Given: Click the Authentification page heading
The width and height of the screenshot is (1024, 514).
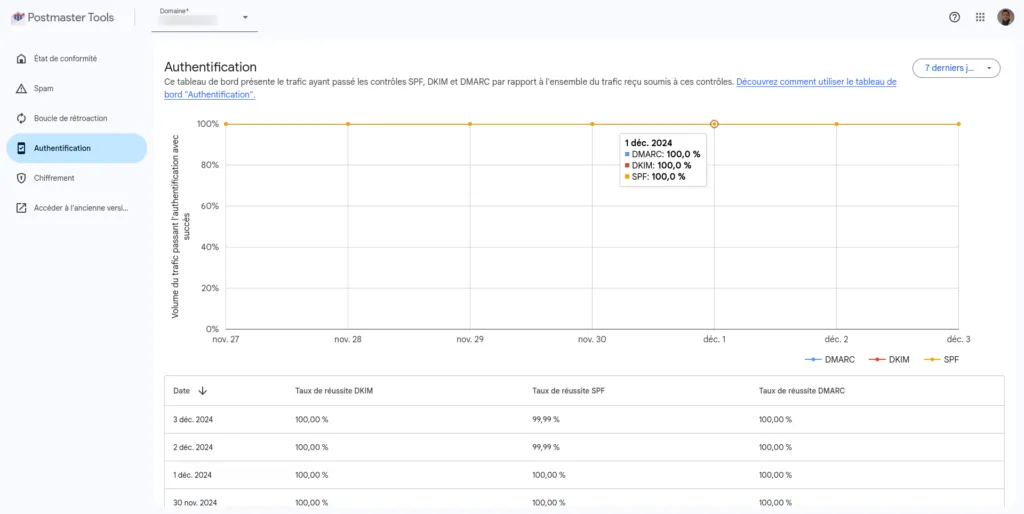Looking at the screenshot, I should coord(210,67).
